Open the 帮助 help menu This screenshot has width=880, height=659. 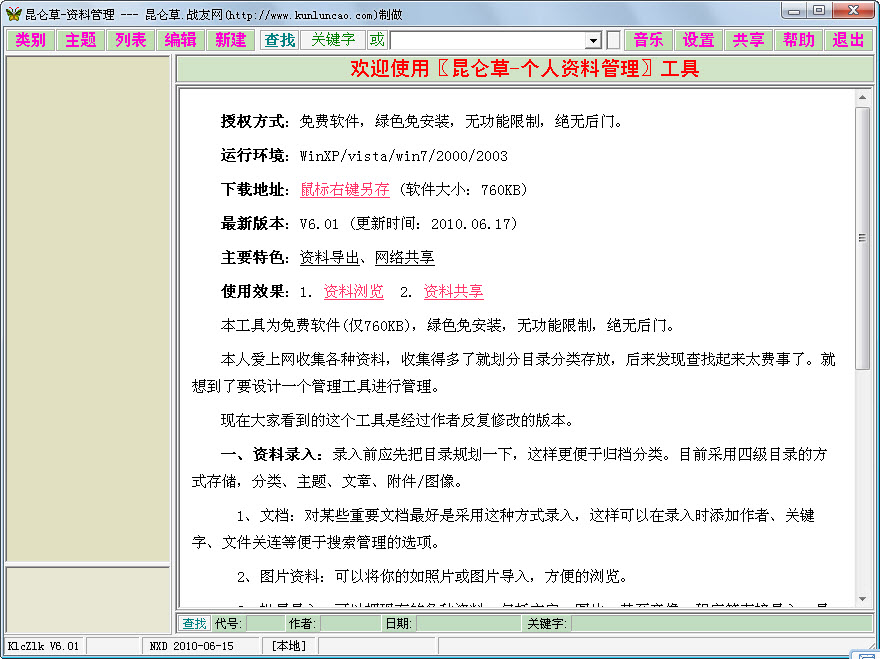799,40
